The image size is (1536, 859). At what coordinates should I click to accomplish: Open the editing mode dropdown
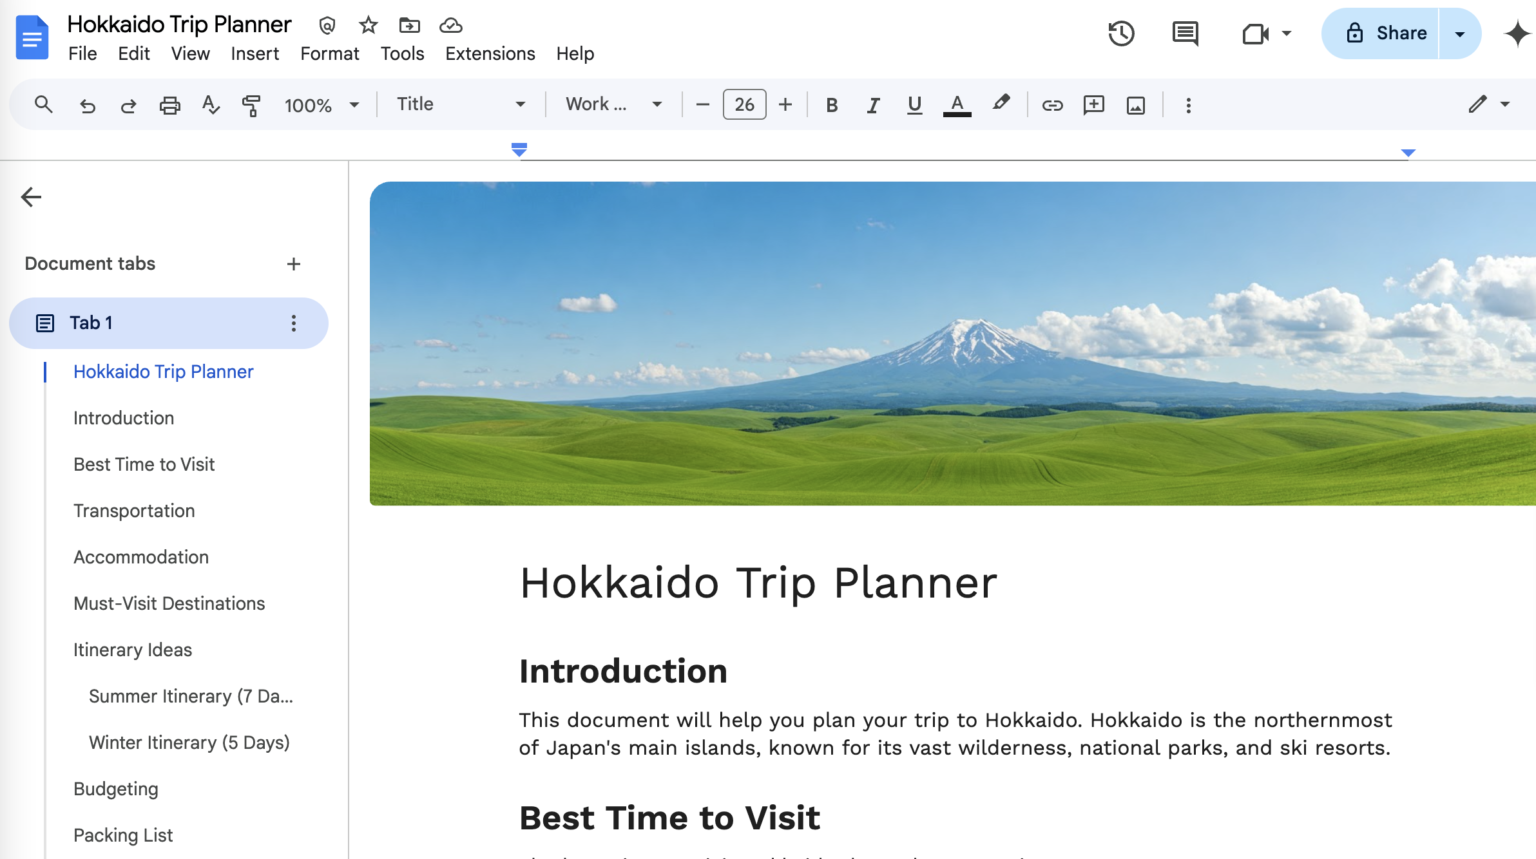(1489, 104)
